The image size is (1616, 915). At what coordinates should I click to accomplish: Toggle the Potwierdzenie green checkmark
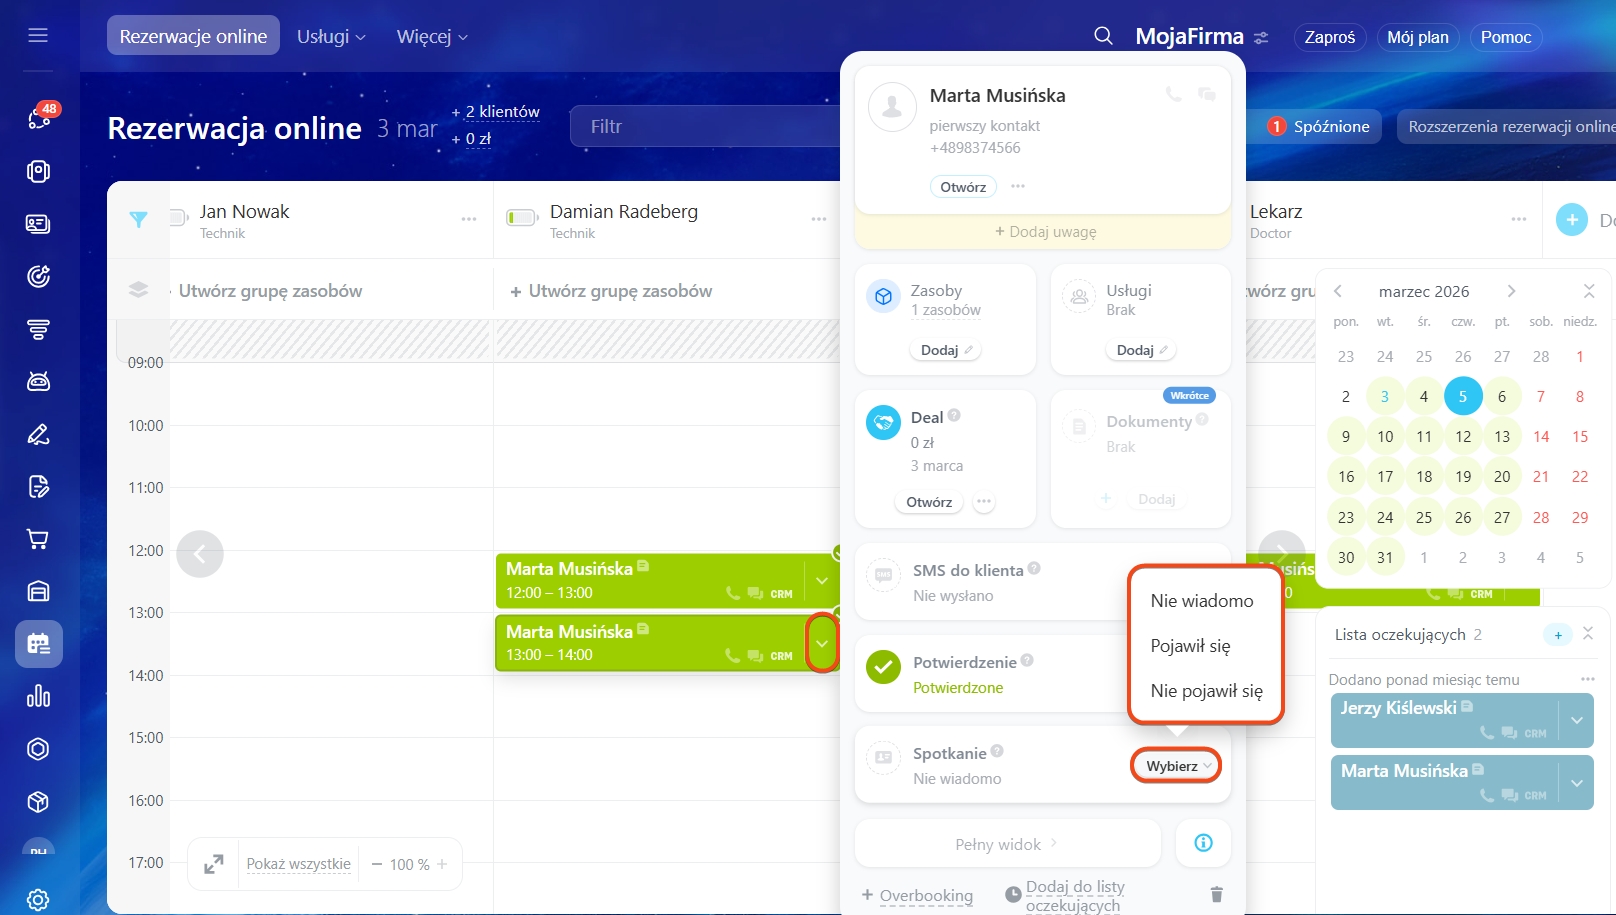pyautogui.click(x=883, y=667)
